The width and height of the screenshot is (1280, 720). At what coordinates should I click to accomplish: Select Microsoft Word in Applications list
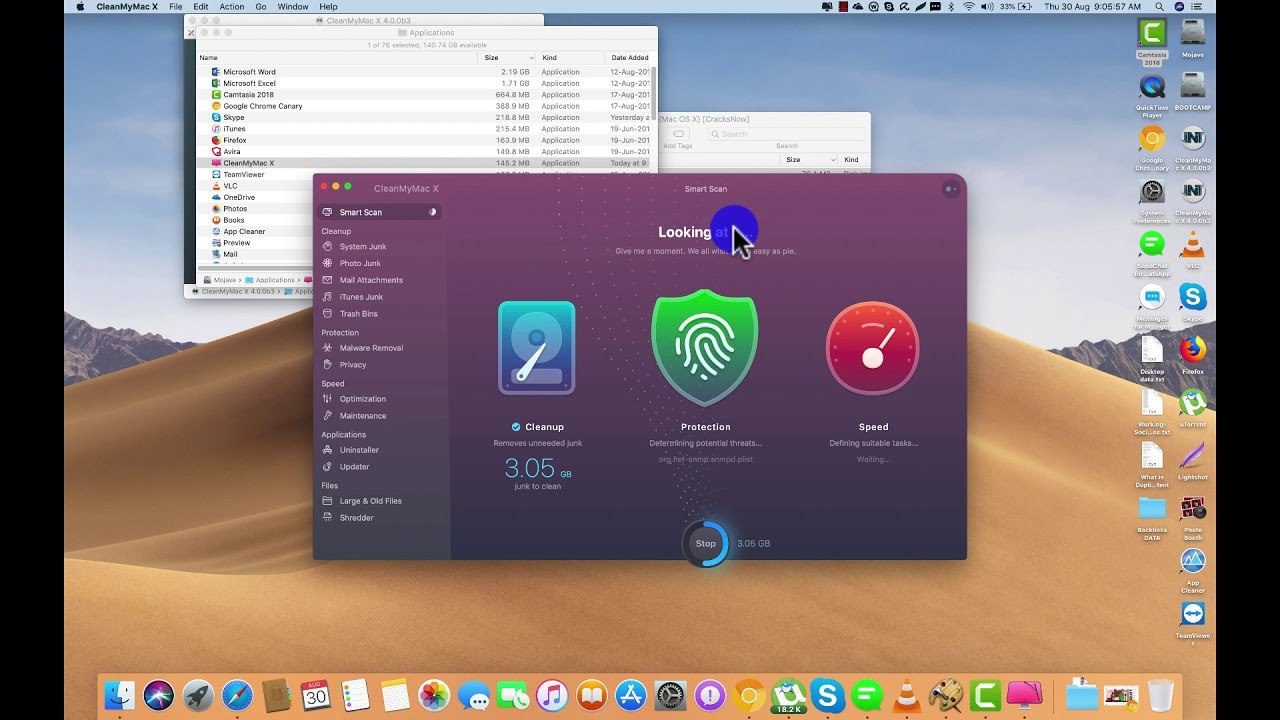point(424,72)
